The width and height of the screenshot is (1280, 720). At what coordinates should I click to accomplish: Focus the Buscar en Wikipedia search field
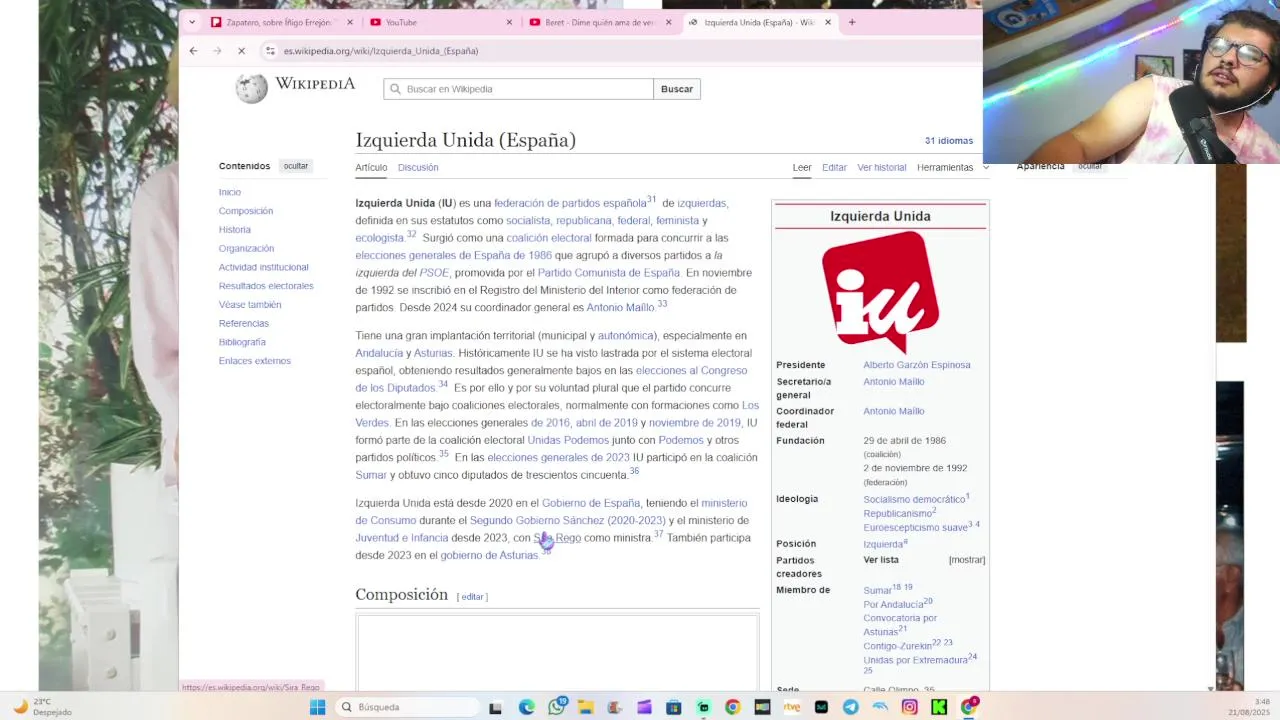click(518, 89)
